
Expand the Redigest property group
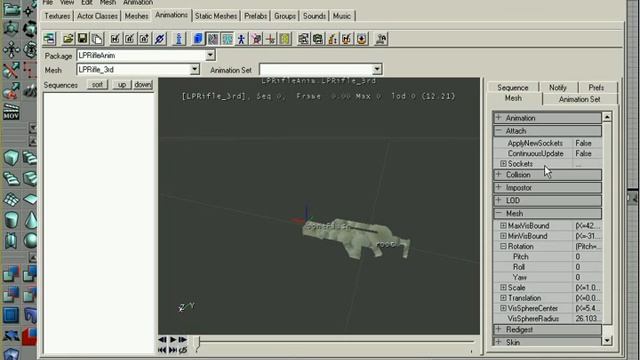point(498,329)
